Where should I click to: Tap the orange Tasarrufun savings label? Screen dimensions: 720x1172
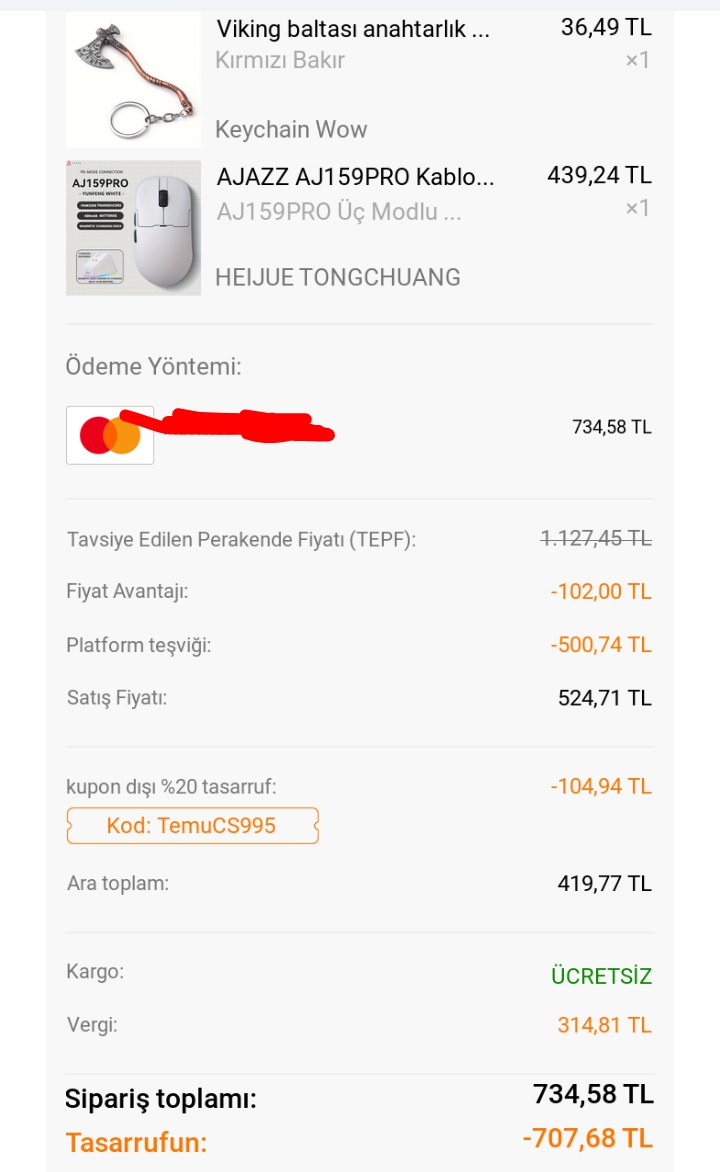[137, 1142]
